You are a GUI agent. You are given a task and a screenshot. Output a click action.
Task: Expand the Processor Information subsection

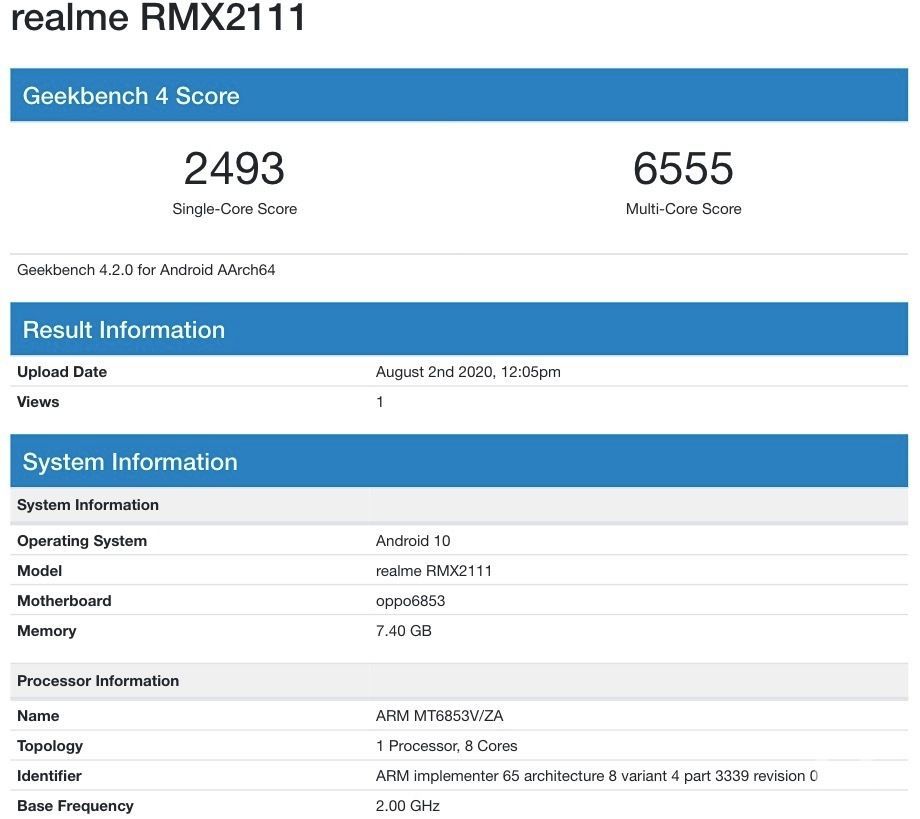(x=98, y=680)
